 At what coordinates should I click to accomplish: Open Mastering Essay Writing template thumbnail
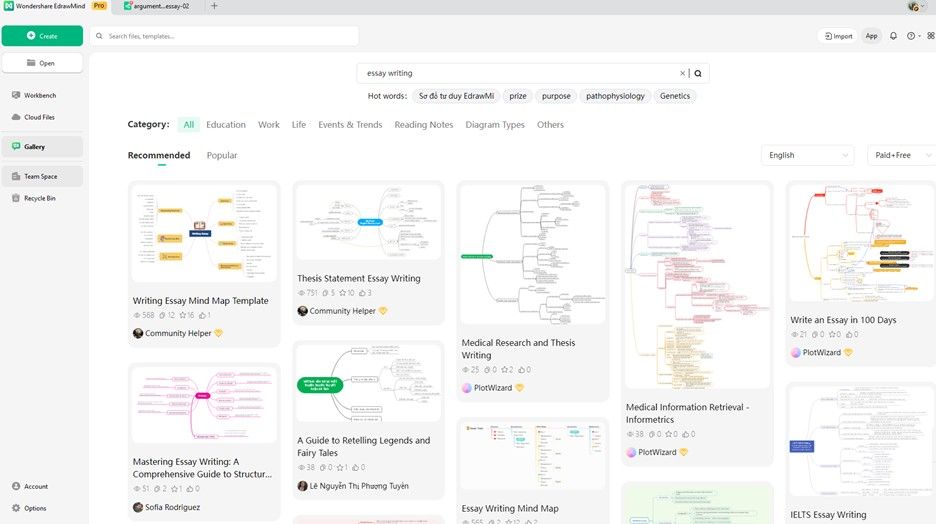pyautogui.click(x=204, y=405)
